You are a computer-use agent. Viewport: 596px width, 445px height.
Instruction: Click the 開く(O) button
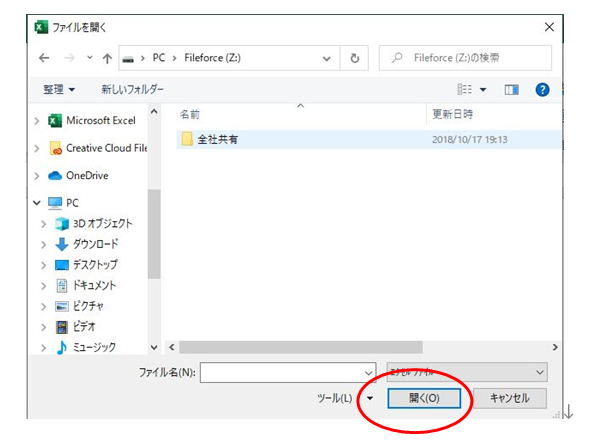point(424,398)
